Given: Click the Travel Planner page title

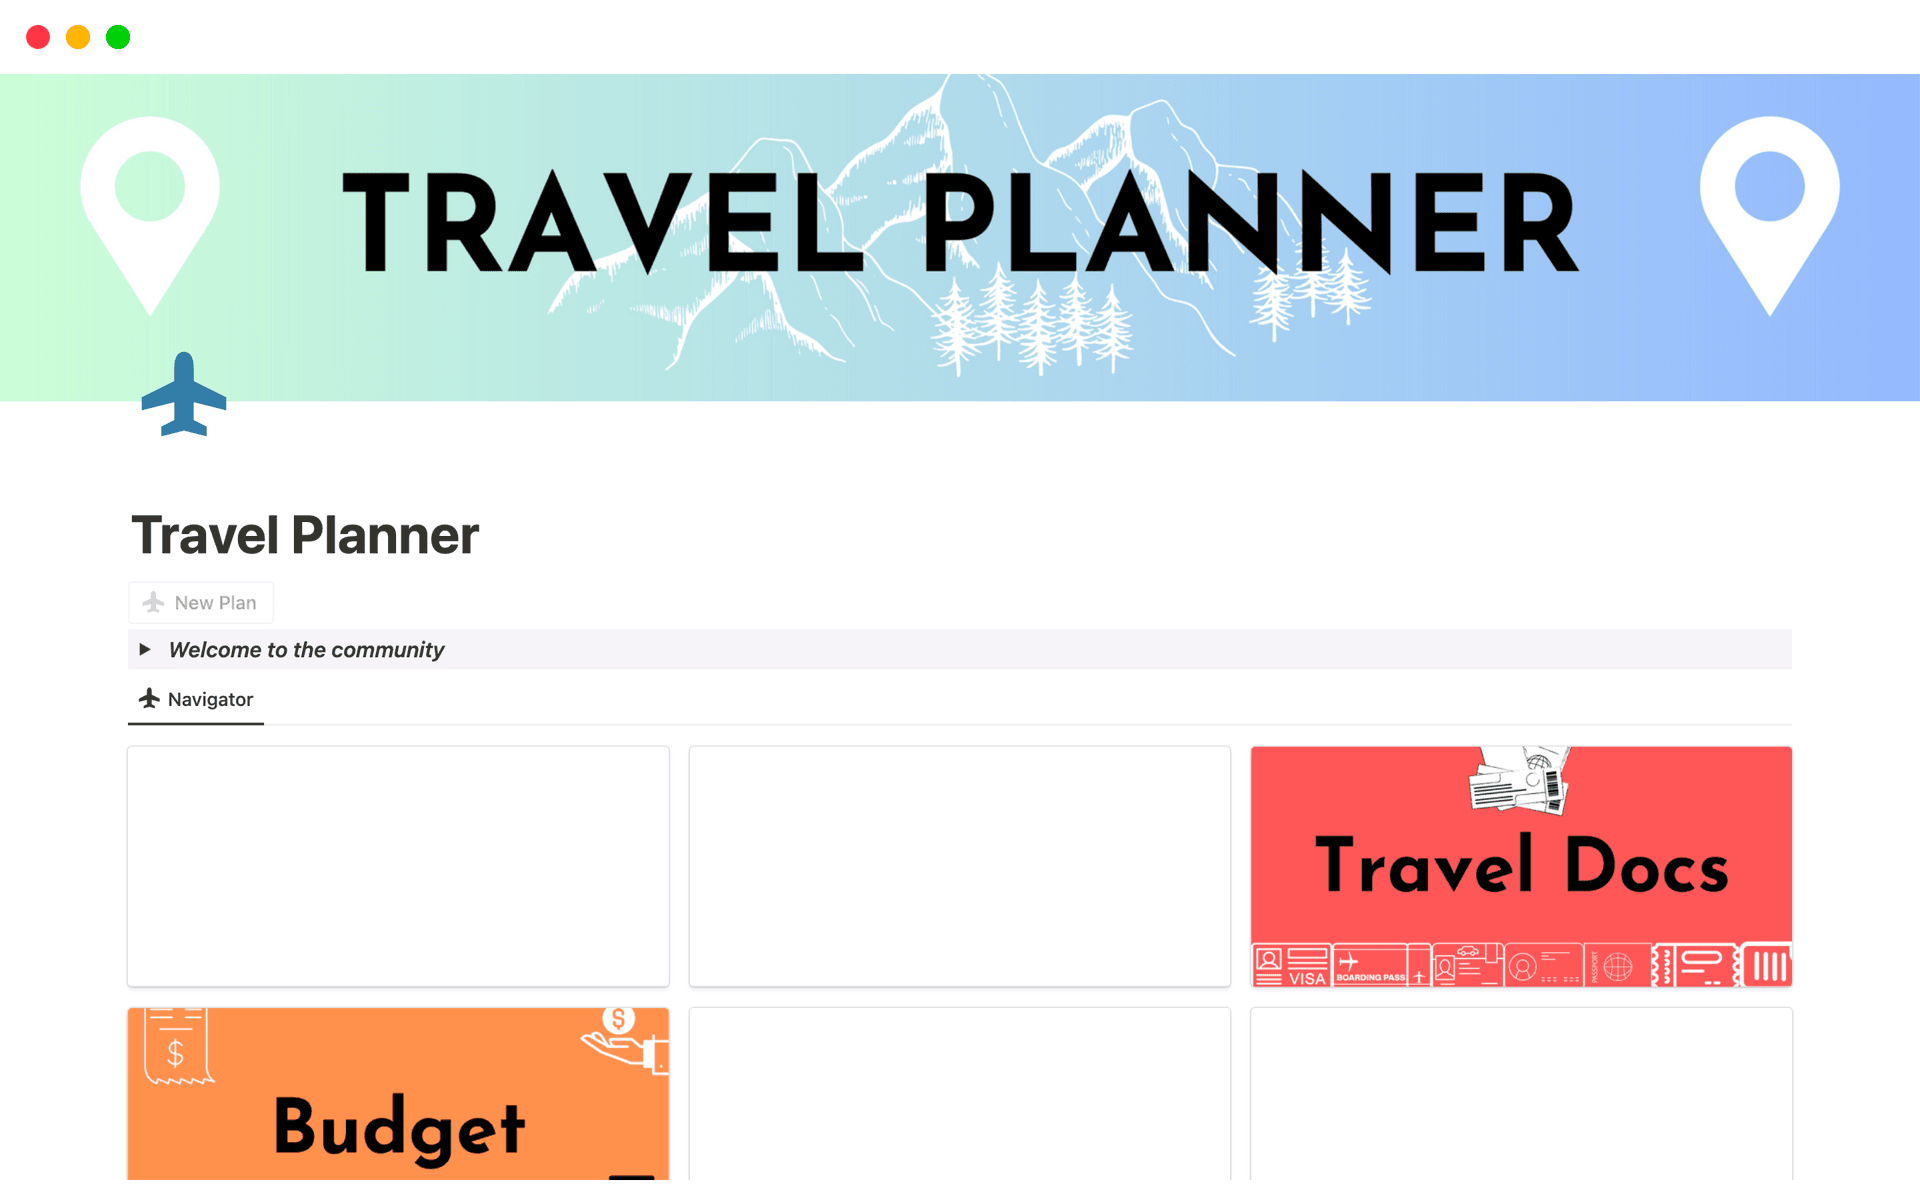Looking at the screenshot, I should click(305, 535).
